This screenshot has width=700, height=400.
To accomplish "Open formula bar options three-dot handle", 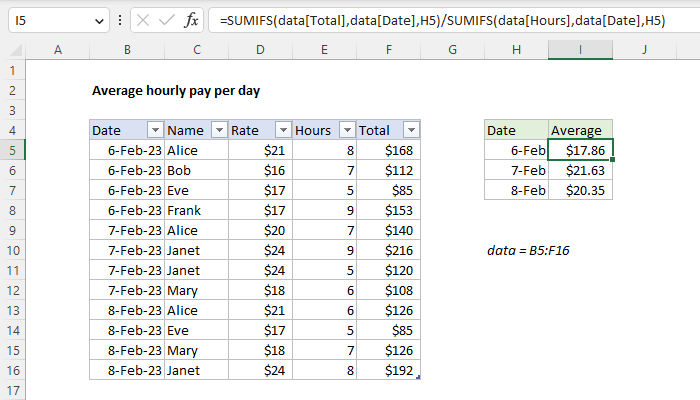I will 120,20.
